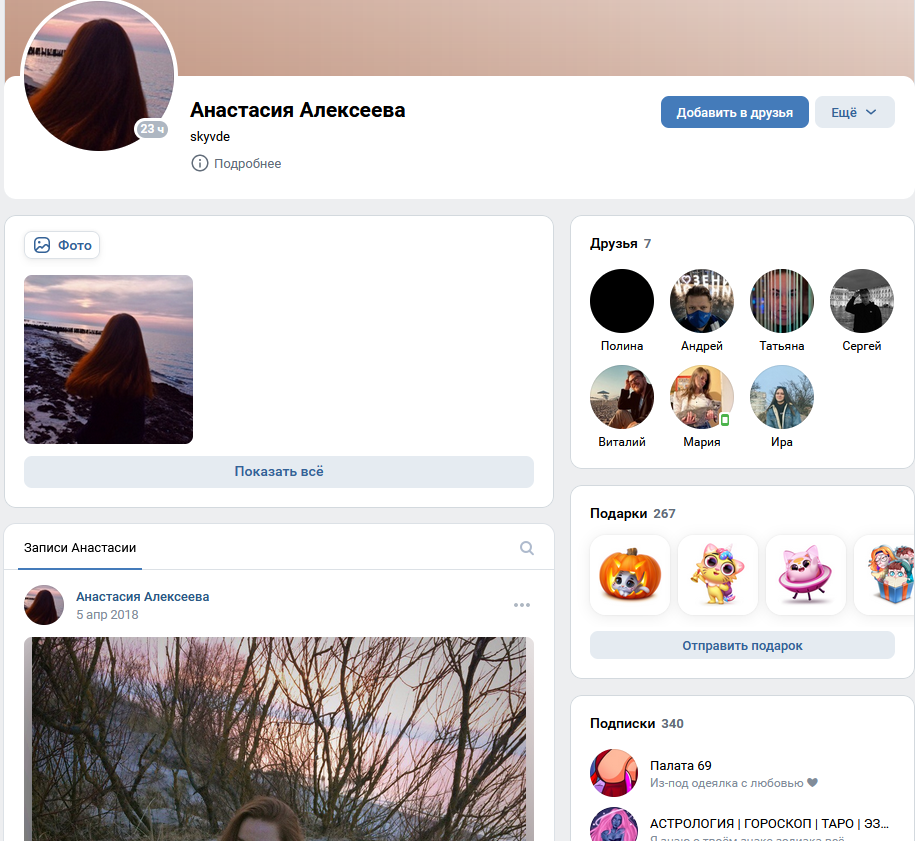
Task: Open the post date 5 апр 2018
Action: click(x=107, y=615)
